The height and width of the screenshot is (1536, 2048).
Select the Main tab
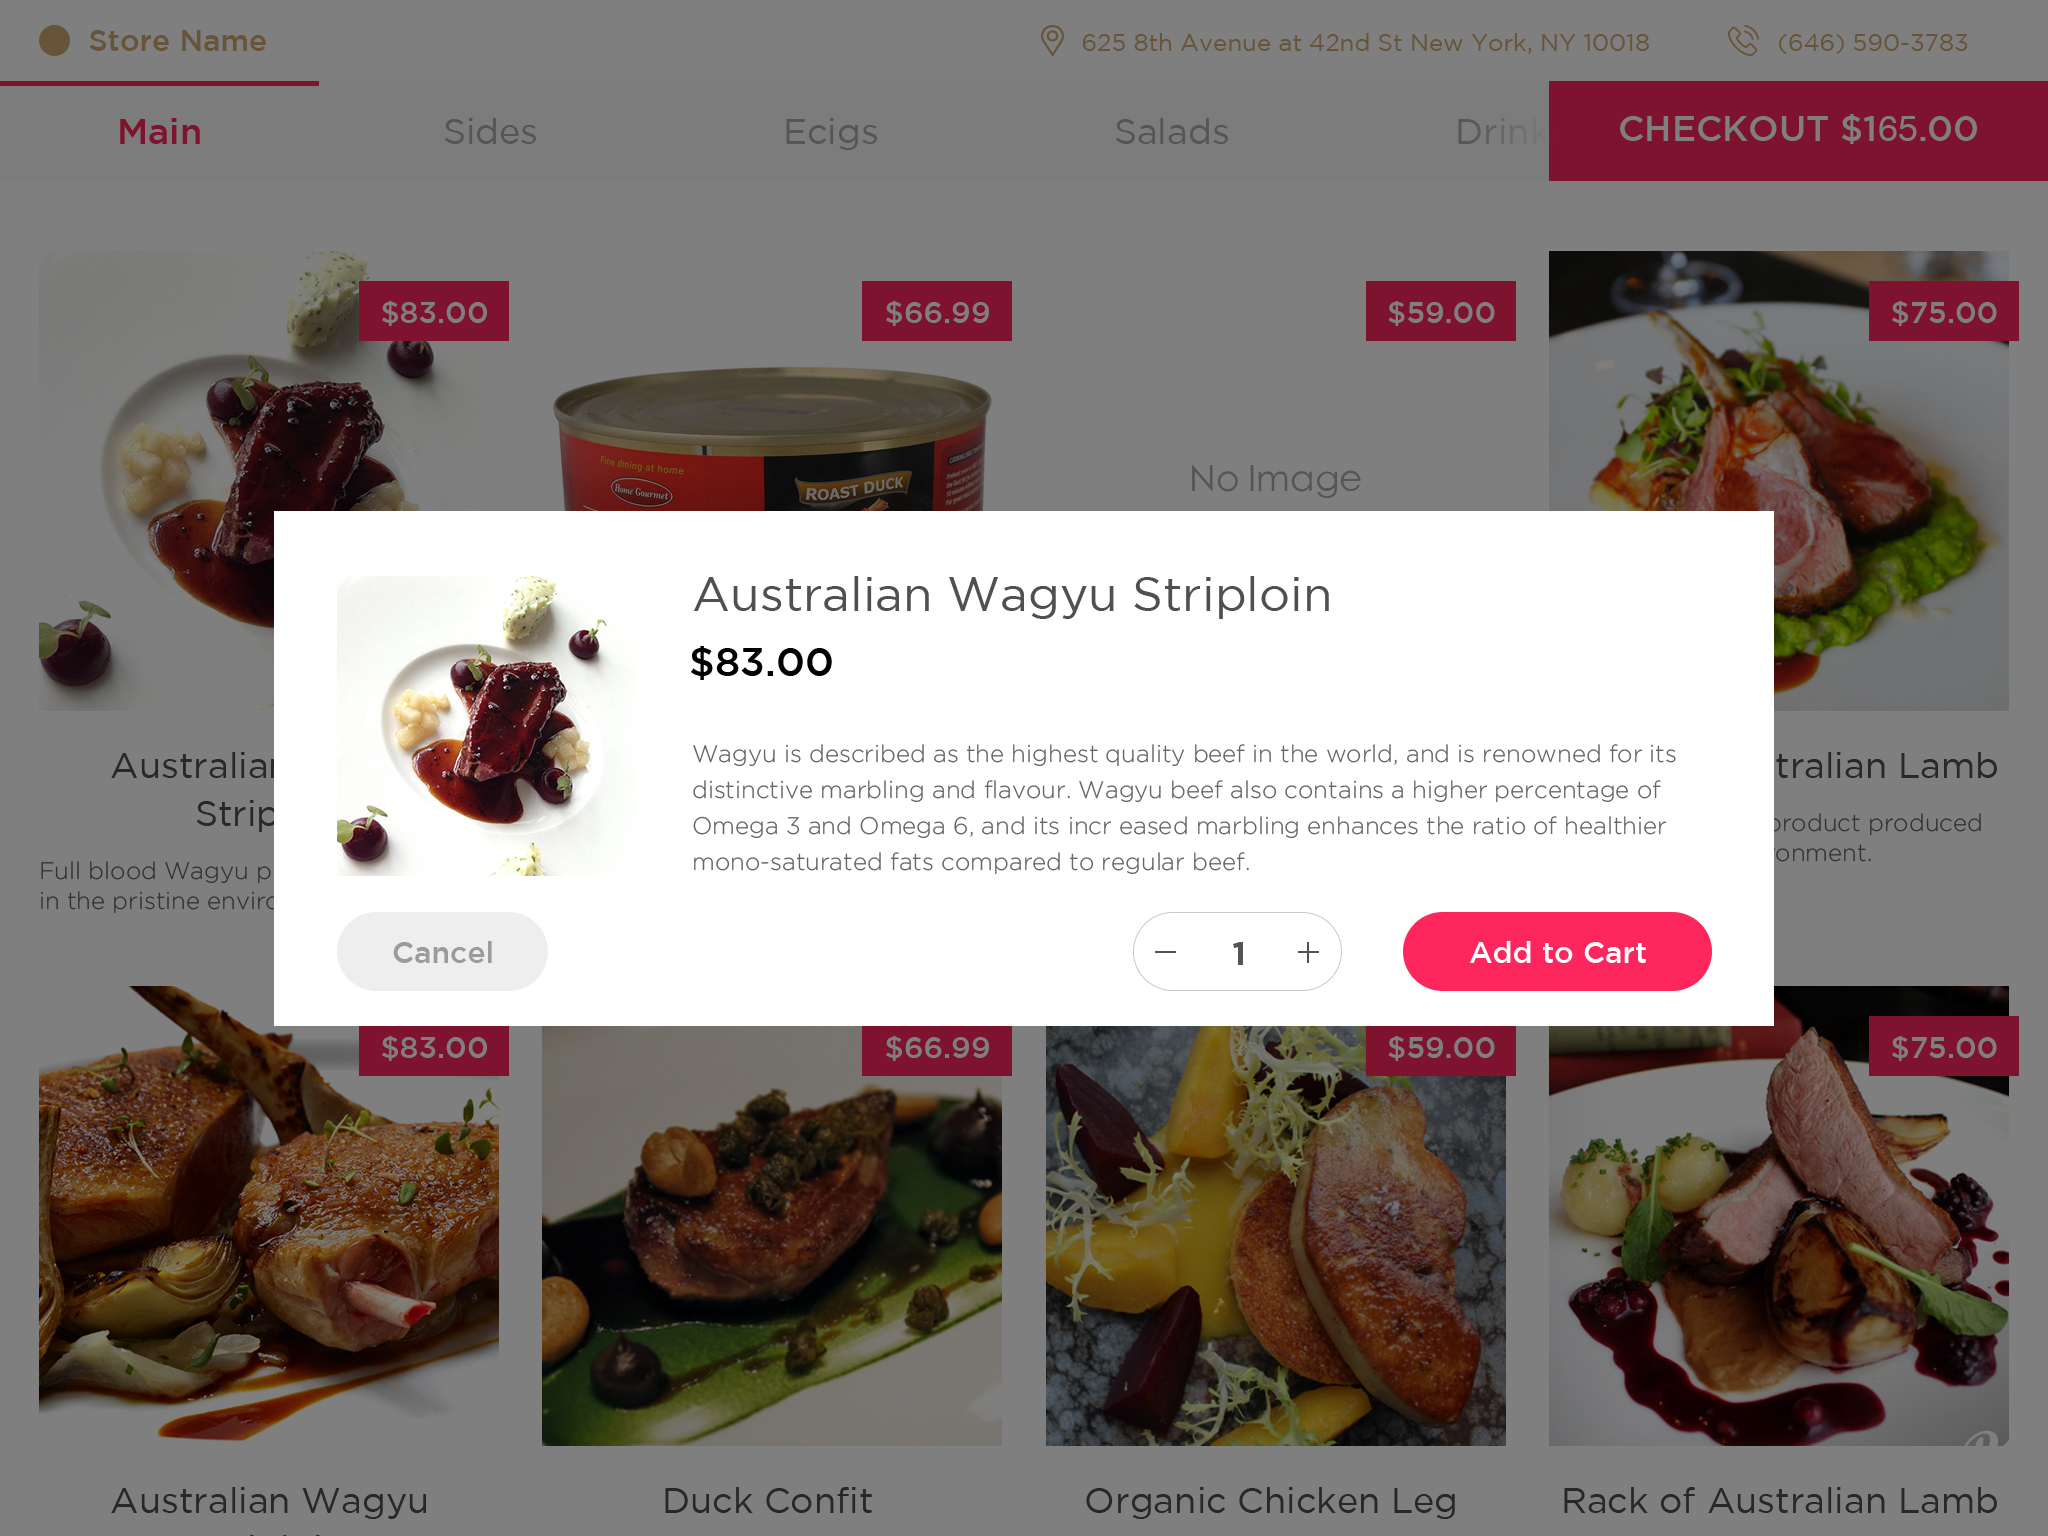tap(160, 131)
